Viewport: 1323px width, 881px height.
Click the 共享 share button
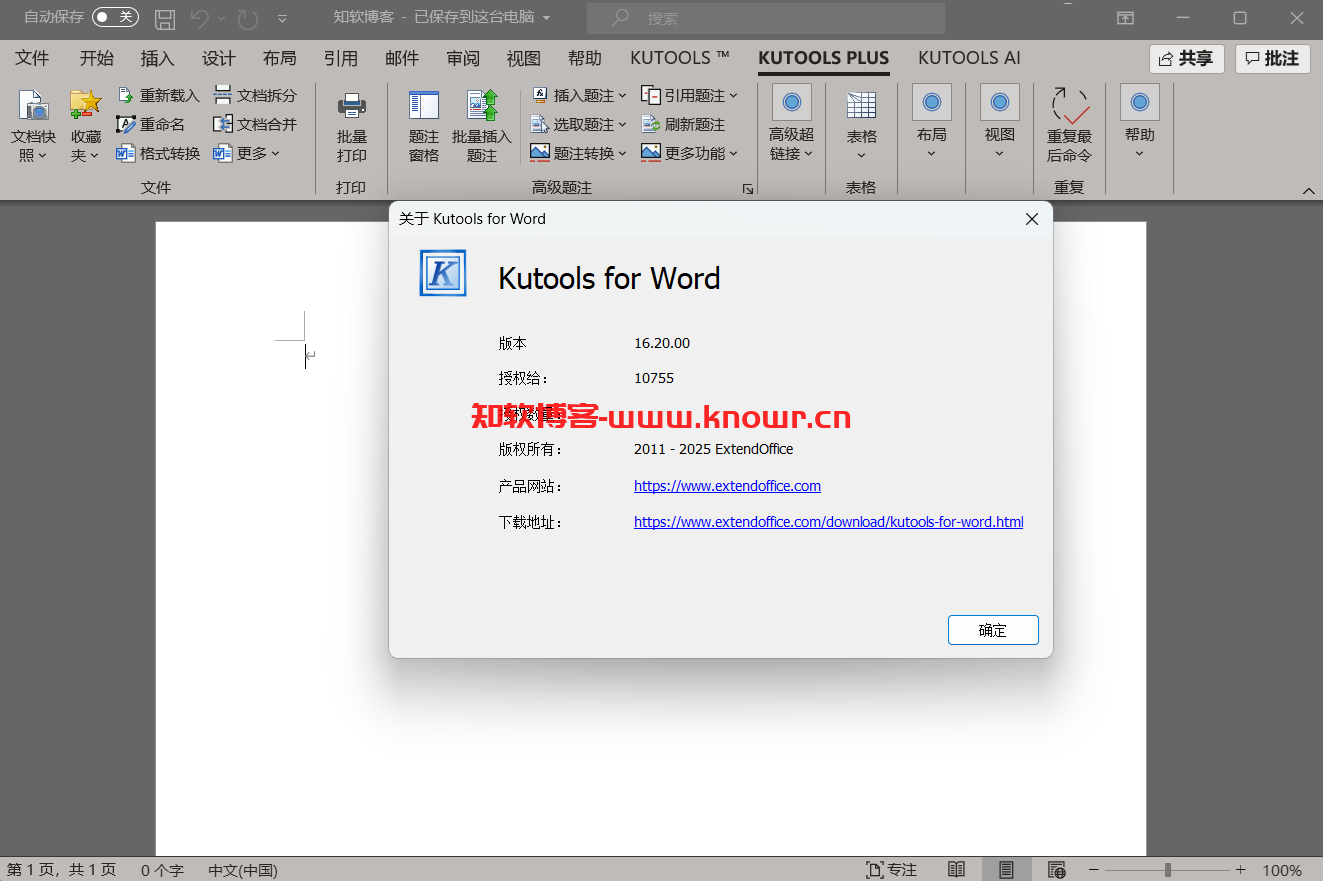tap(1186, 59)
